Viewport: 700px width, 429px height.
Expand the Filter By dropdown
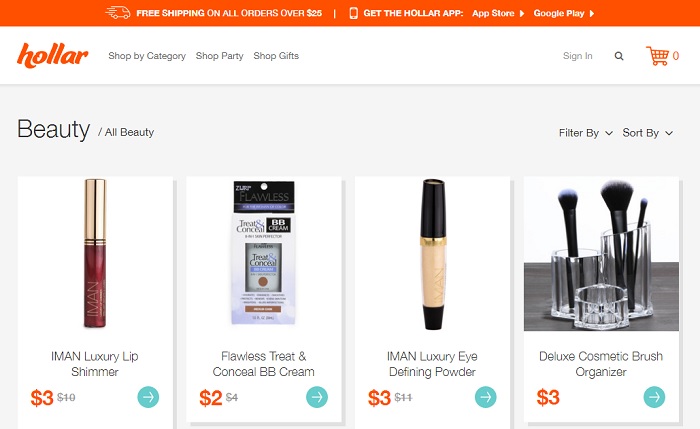[585, 133]
